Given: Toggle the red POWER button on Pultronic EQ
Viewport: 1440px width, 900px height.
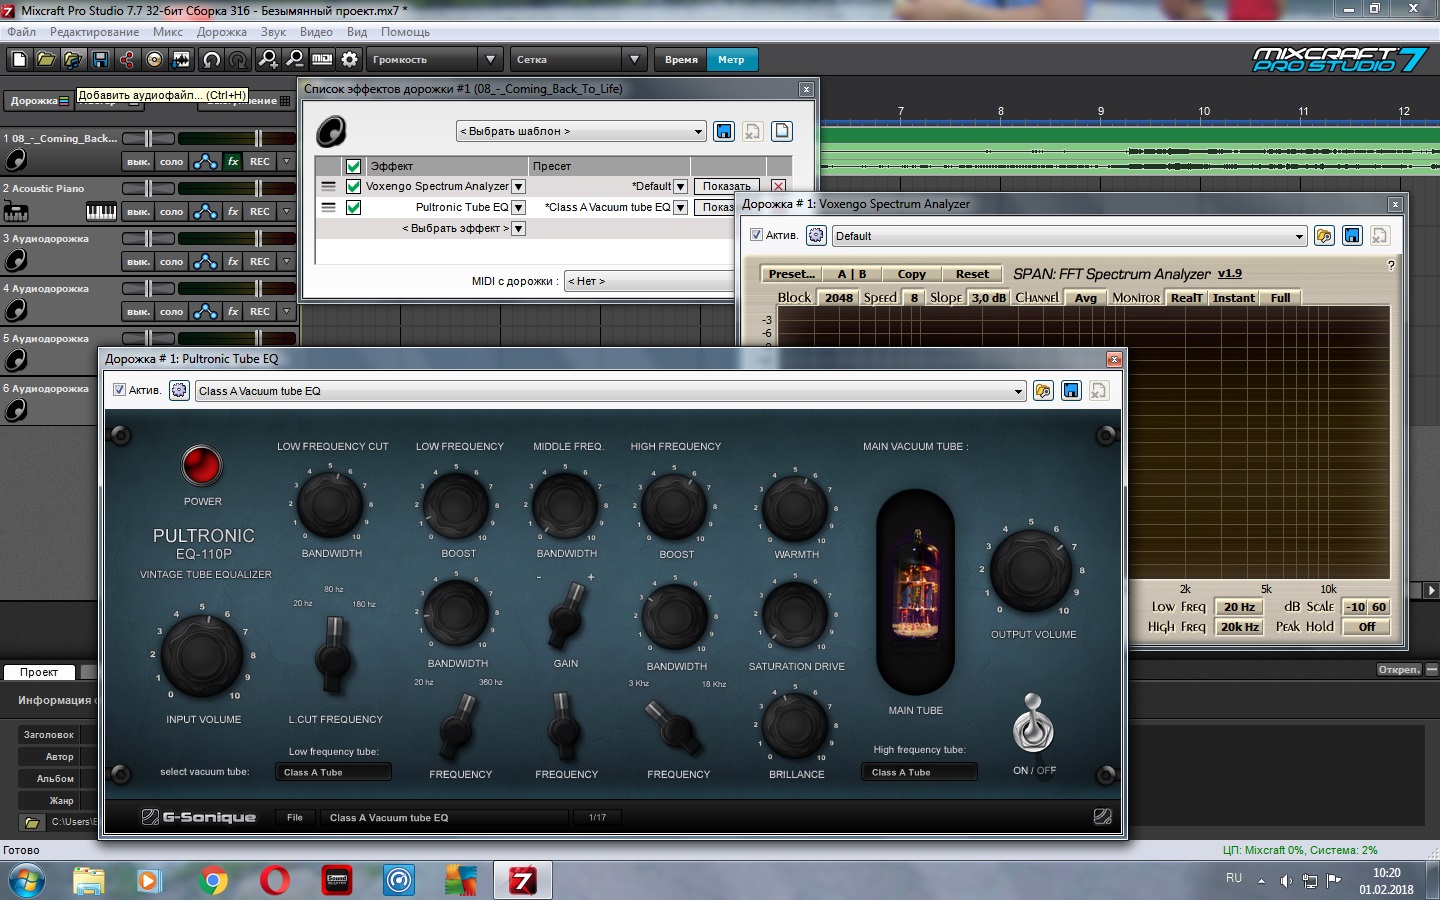Looking at the screenshot, I should point(202,465).
